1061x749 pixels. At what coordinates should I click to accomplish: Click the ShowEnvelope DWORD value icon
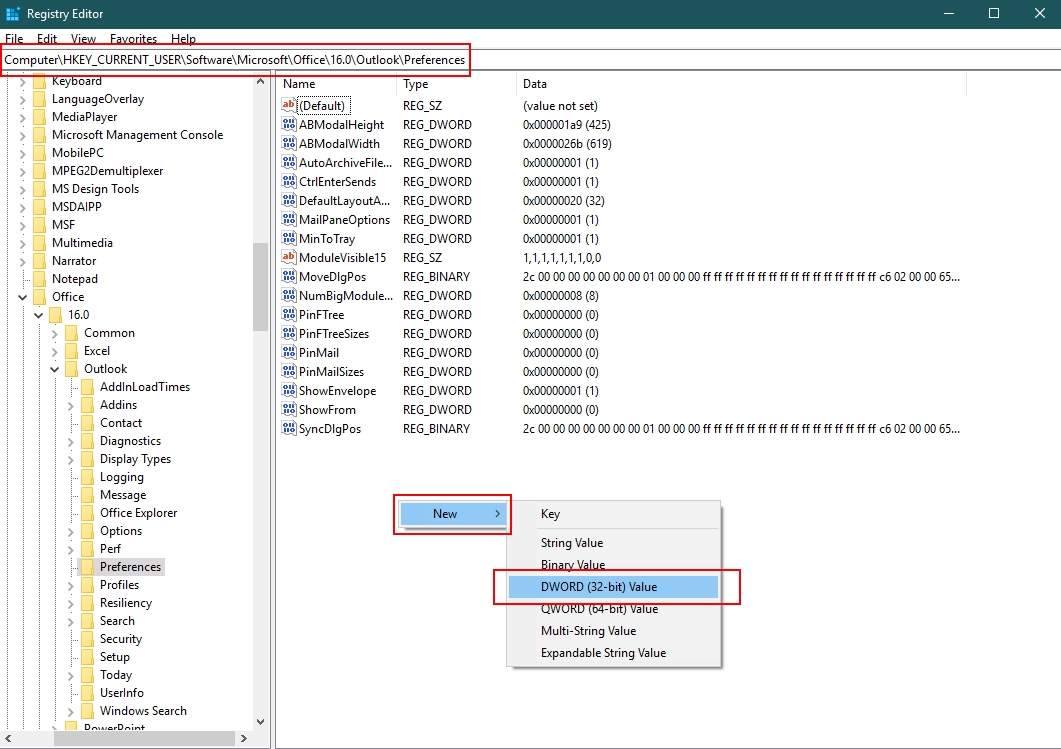(289, 391)
